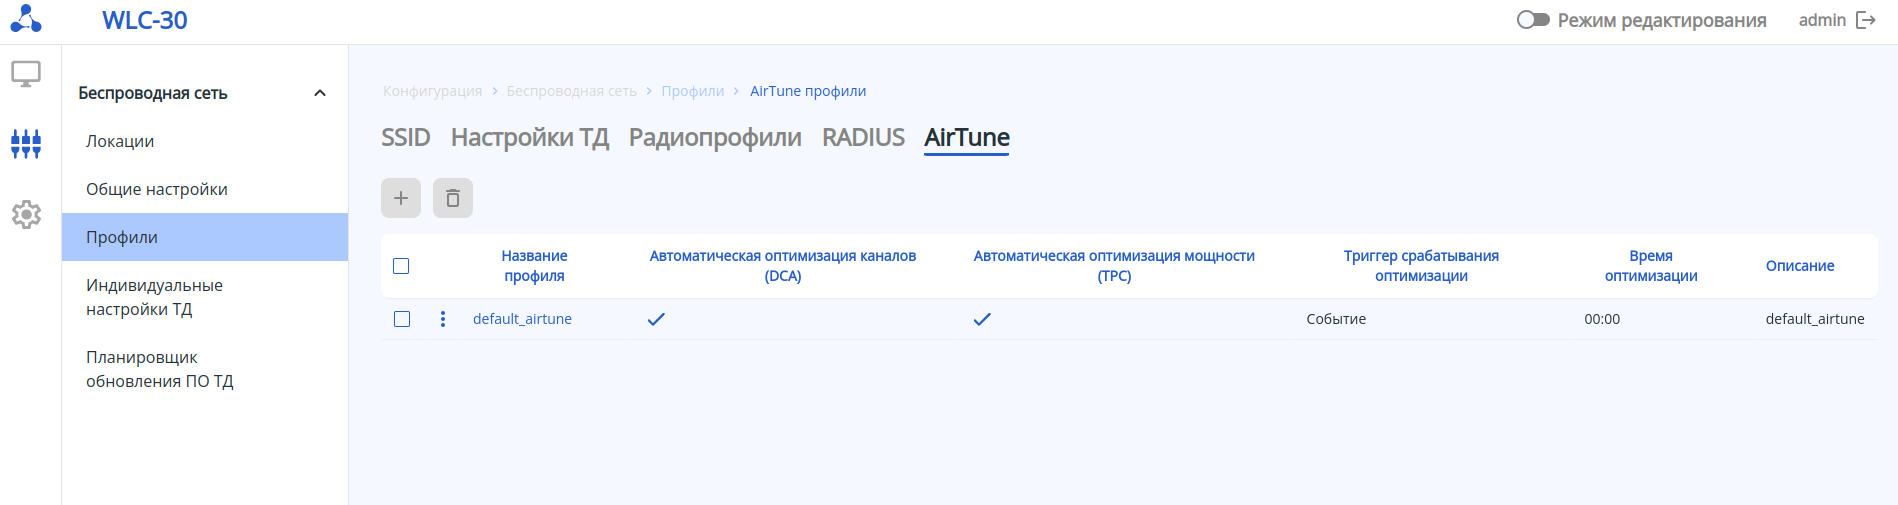Image resolution: width=1898 pixels, height=505 pixels.
Task: Check the default_airtune row checkbox
Action: point(402,319)
